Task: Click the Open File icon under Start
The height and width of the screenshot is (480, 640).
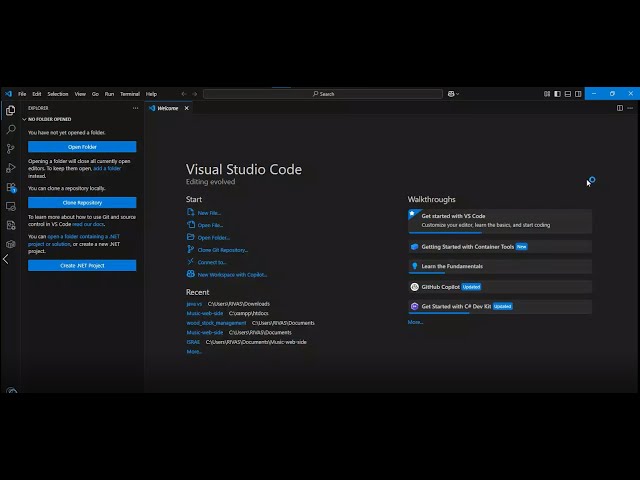Action: (191, 224)
